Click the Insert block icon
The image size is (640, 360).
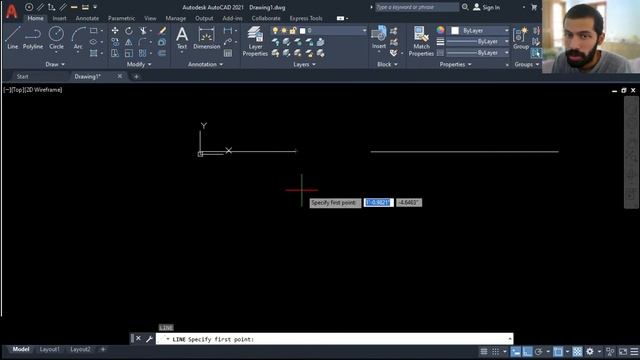point(378,38)
